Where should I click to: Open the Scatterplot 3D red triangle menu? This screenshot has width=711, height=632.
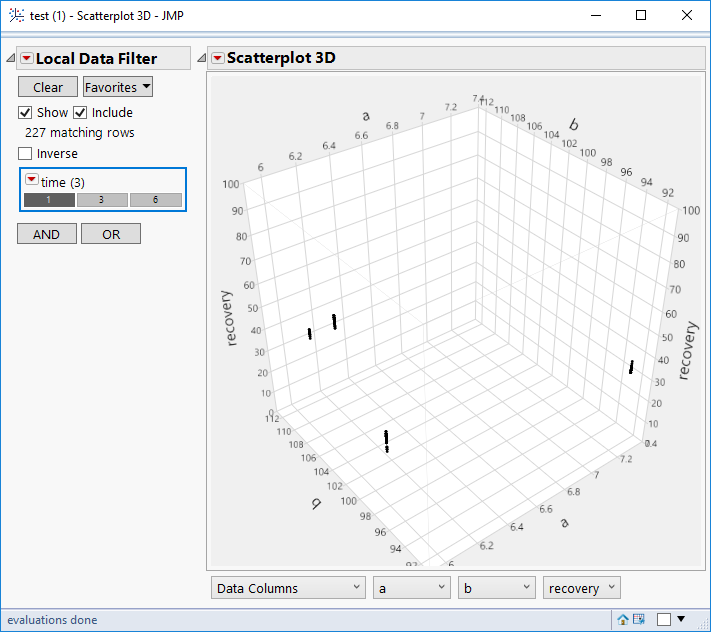pyautogui.click(x=217, y=58)
